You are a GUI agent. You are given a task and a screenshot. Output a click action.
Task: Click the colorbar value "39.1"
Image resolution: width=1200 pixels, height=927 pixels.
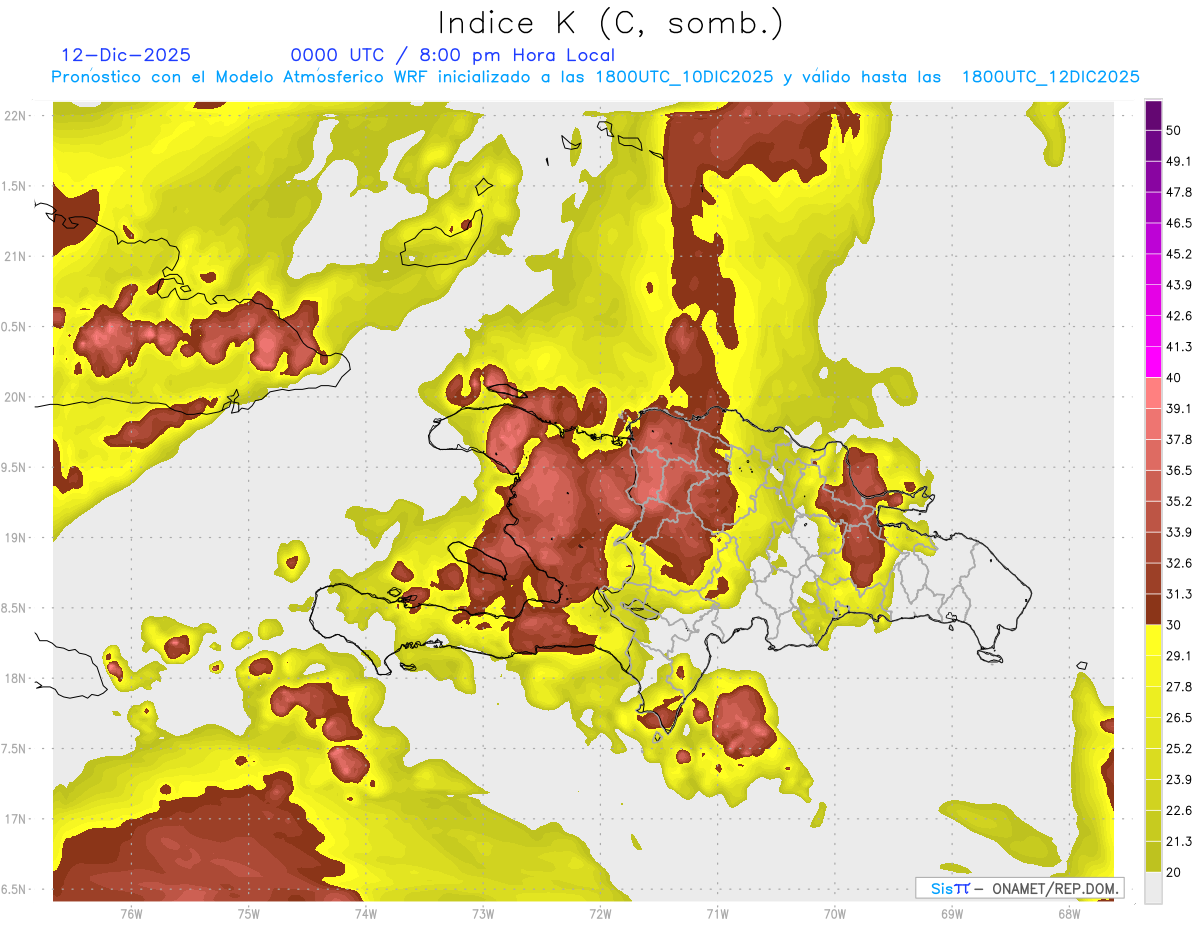[x=1179, y=409]
